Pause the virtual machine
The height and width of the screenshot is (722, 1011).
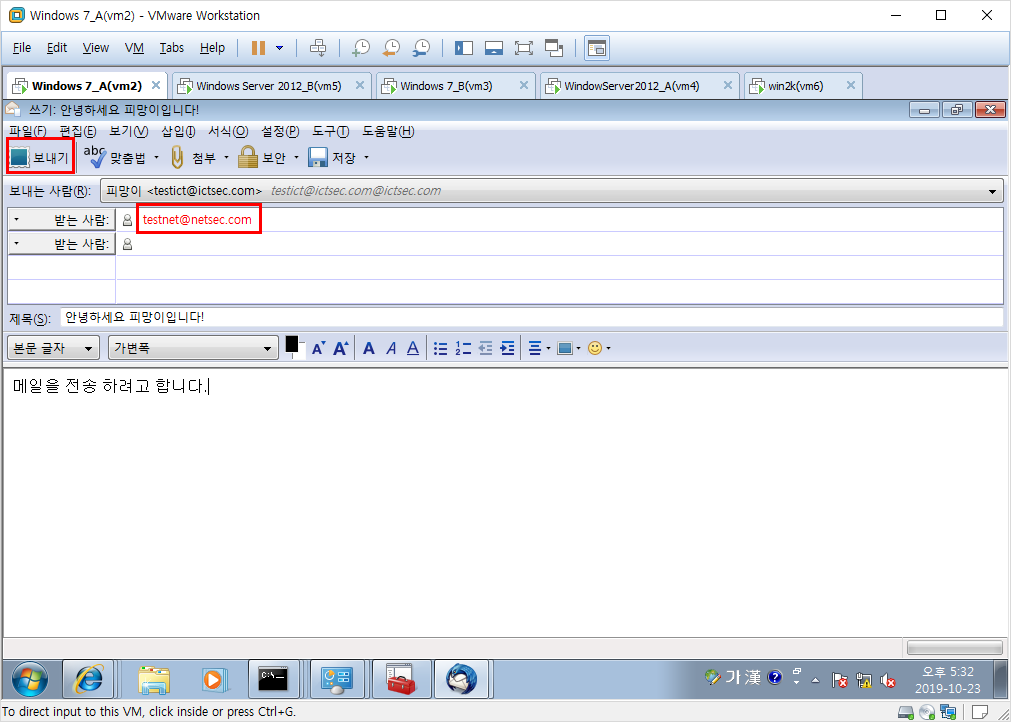[x=259, y=48]
